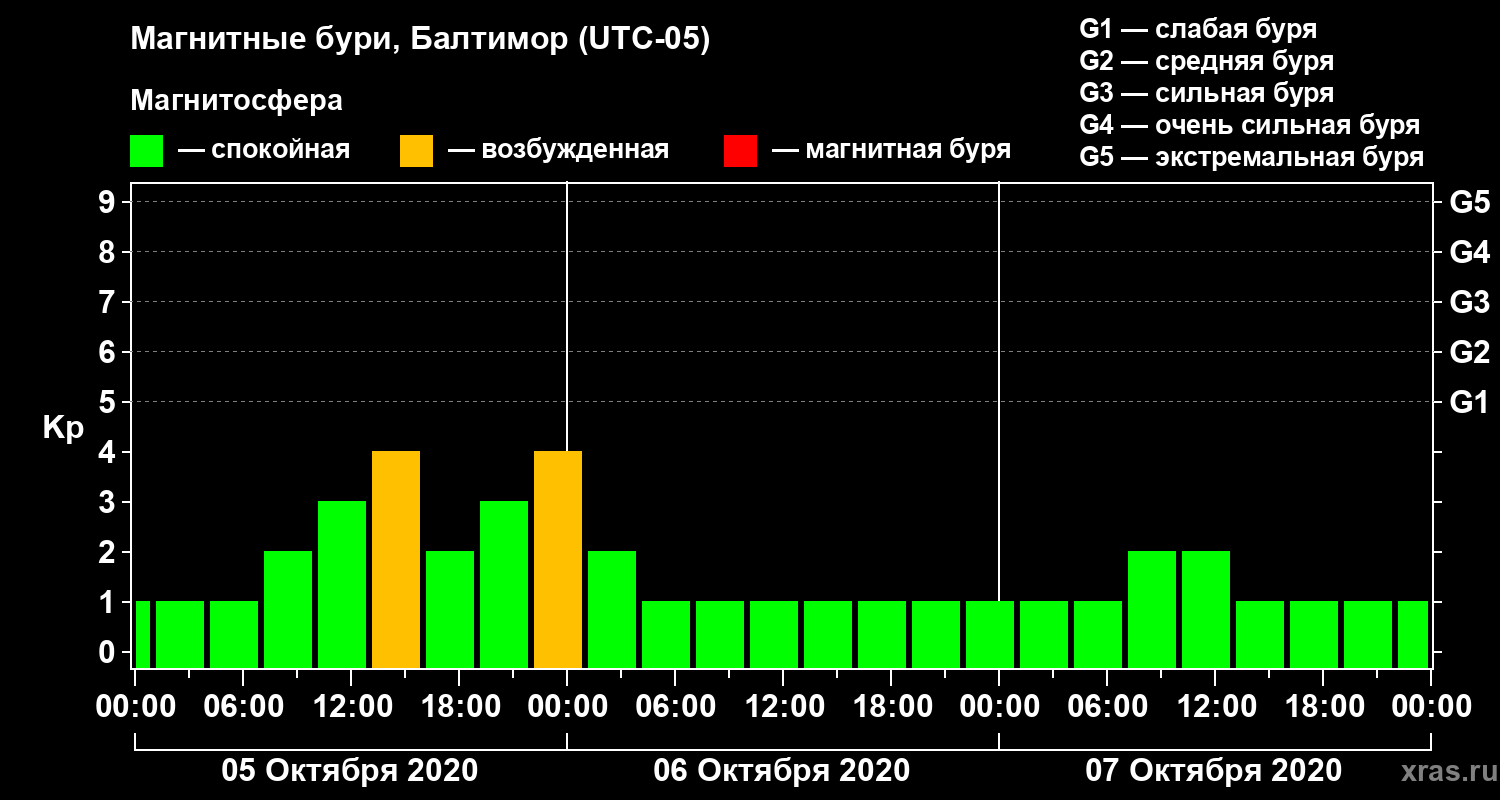Click the green Kp 3 bar after 18:00 on 05 Октября
This screenshot has width=1500, height=800.
504,585
